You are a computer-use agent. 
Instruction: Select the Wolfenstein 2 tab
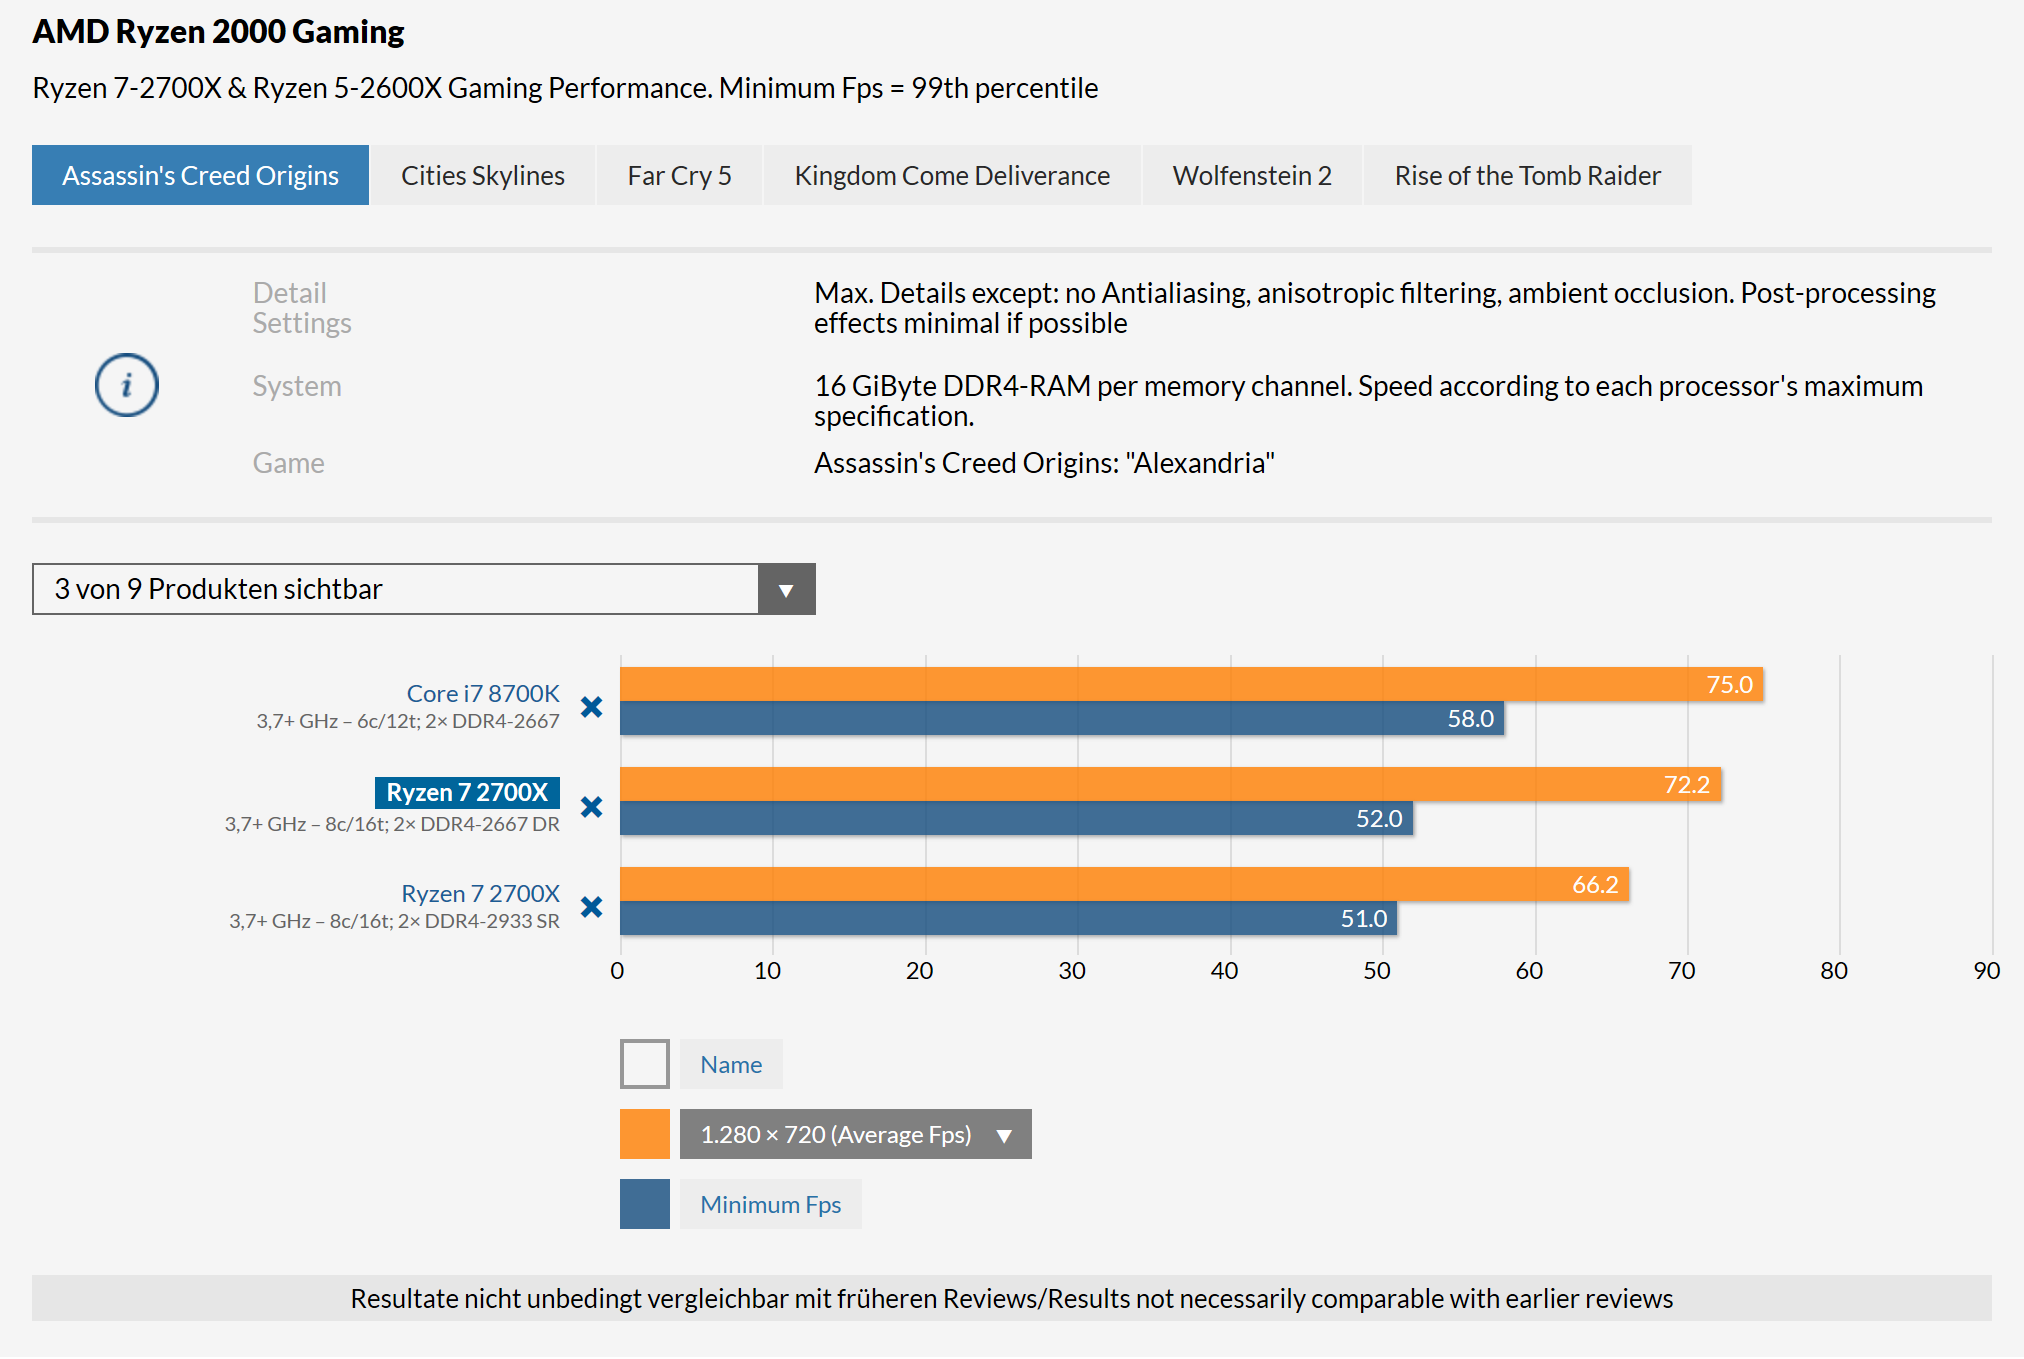(x=1251, y=176)
